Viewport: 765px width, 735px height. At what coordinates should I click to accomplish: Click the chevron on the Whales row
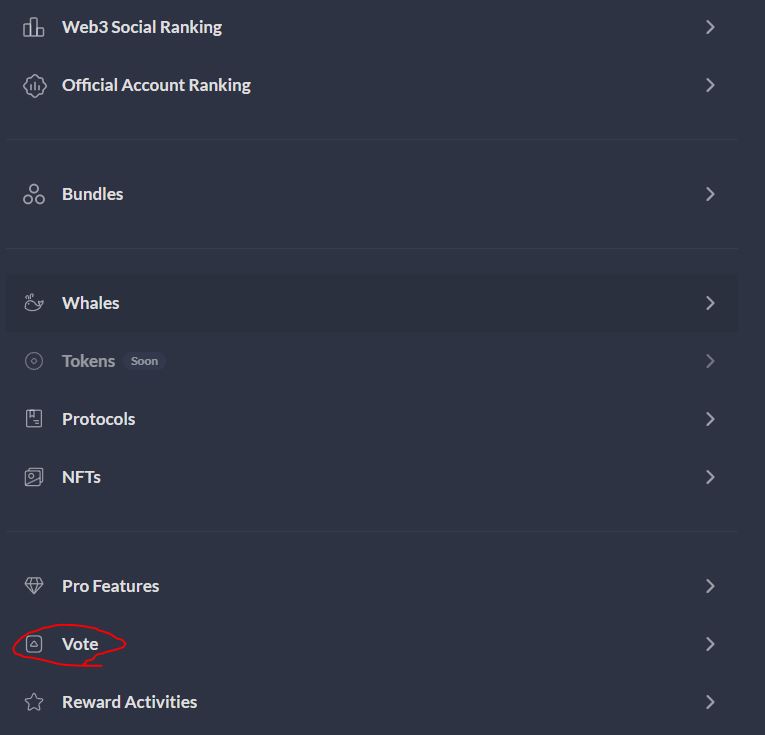pos(710,303)
